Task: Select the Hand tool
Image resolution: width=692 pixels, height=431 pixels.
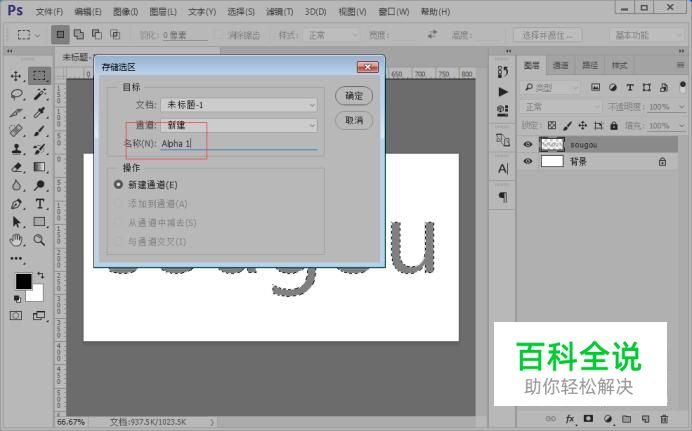Action: tap(16, 240)
